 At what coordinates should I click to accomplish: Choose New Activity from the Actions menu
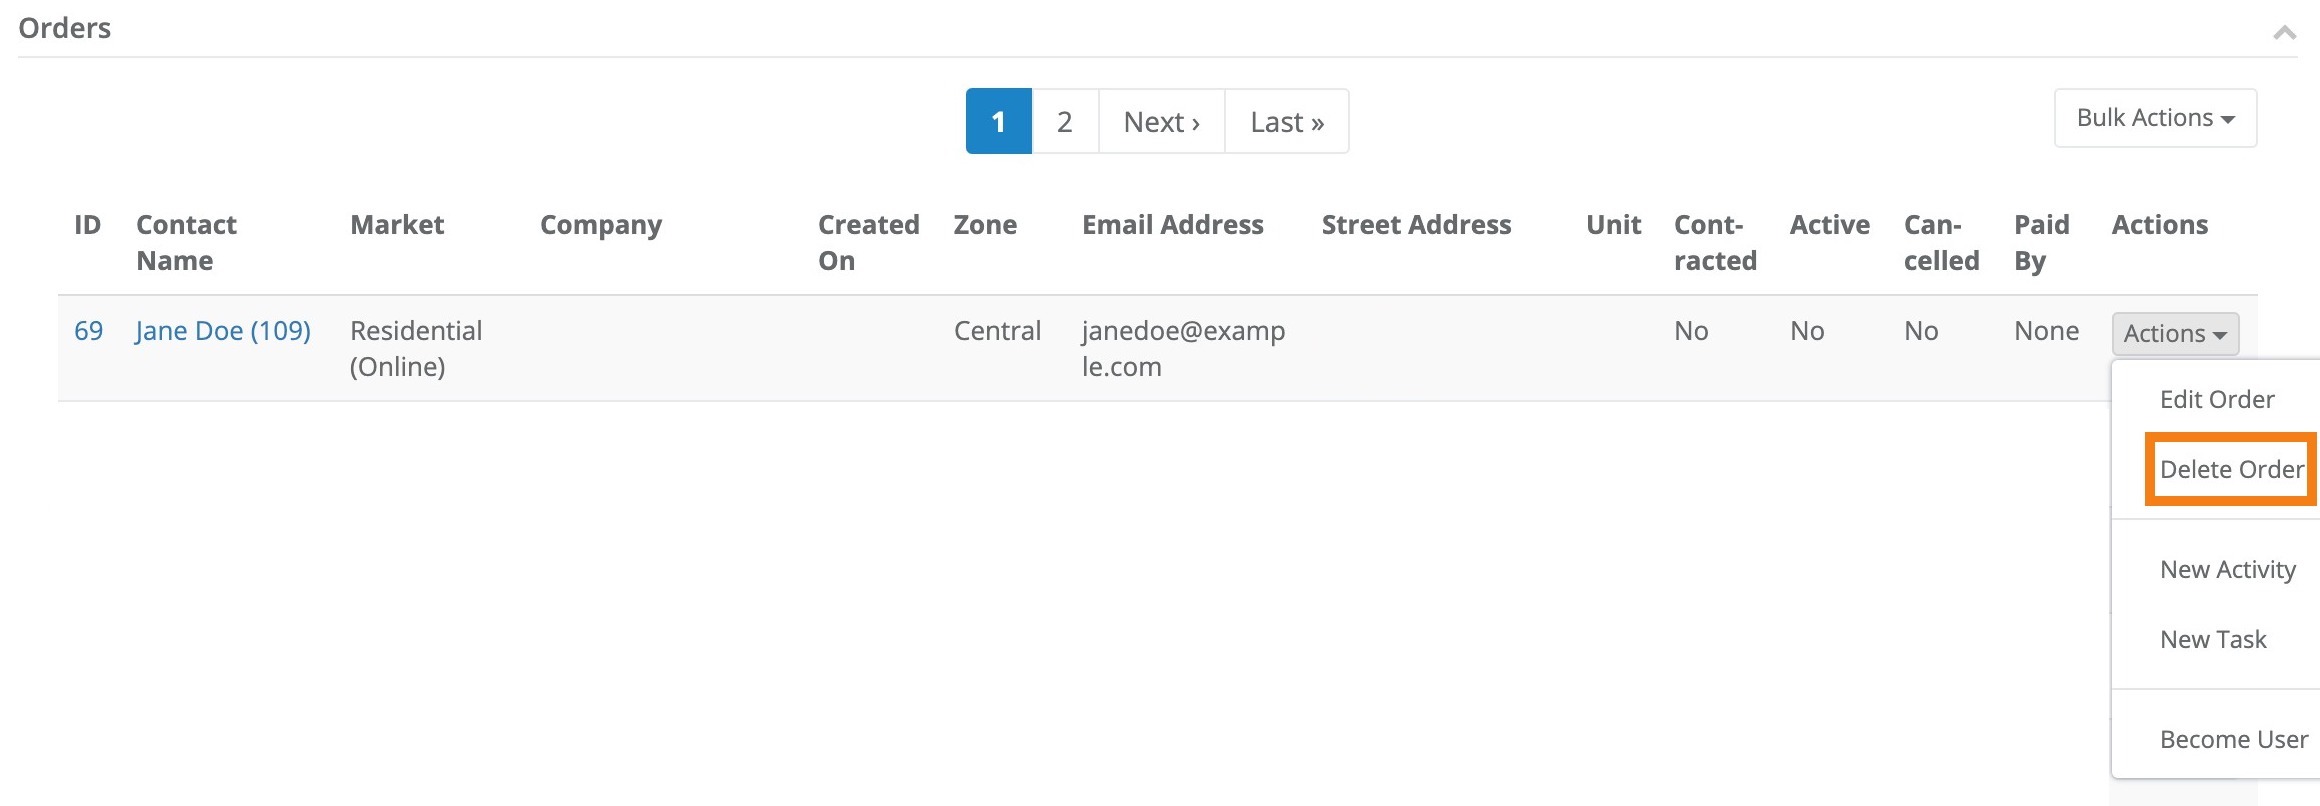pos(2228,568)
